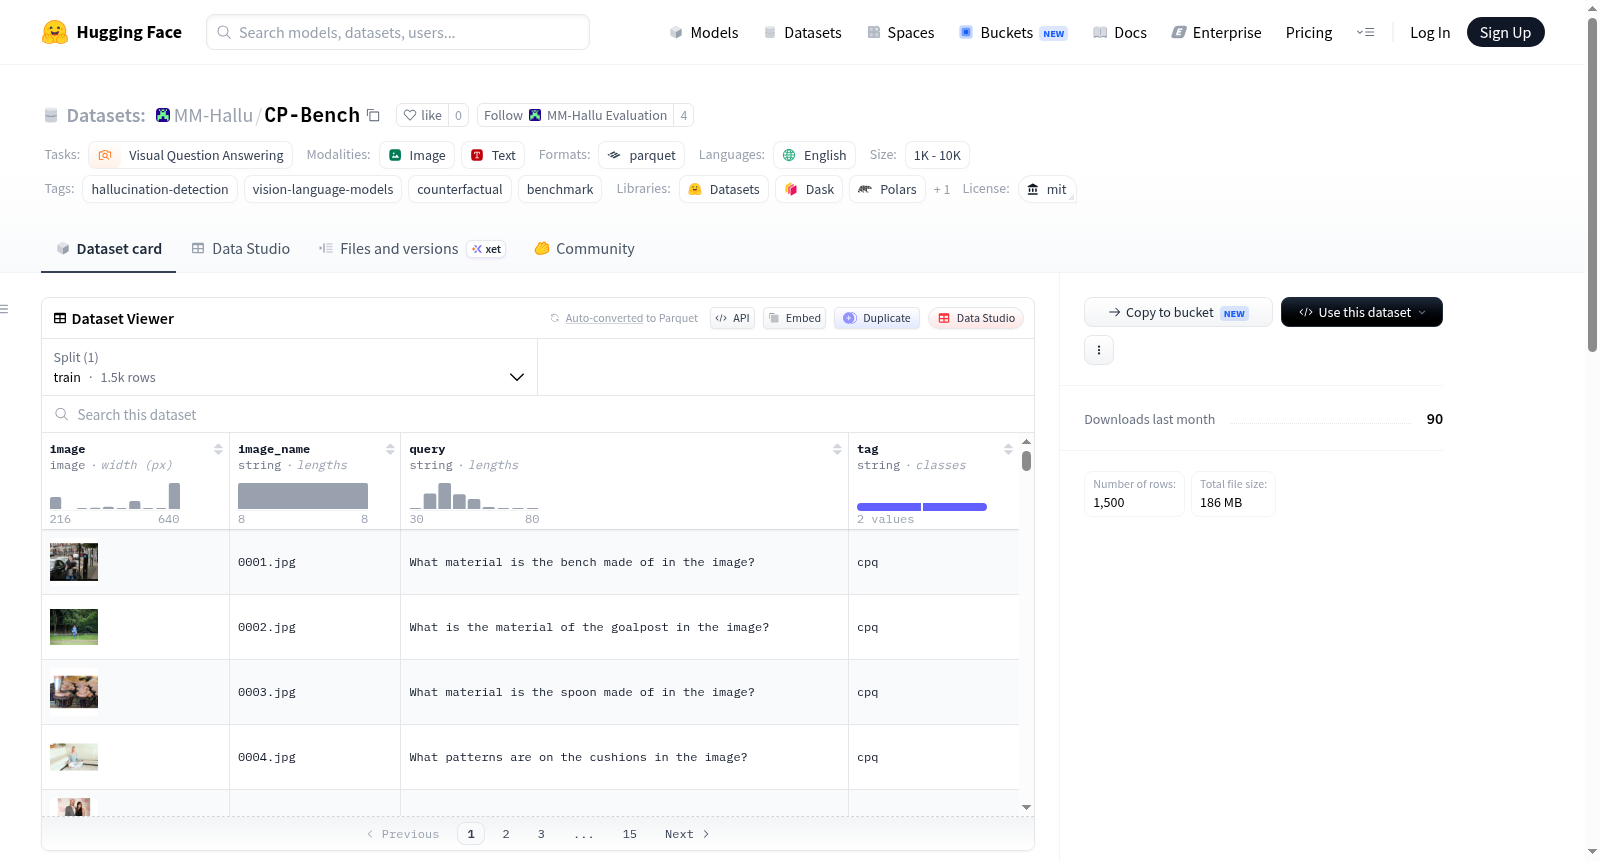Open the Datasets page
The width and height of the screenshot is (1600, 861).
pyautogui.click(x=802, y=32)
